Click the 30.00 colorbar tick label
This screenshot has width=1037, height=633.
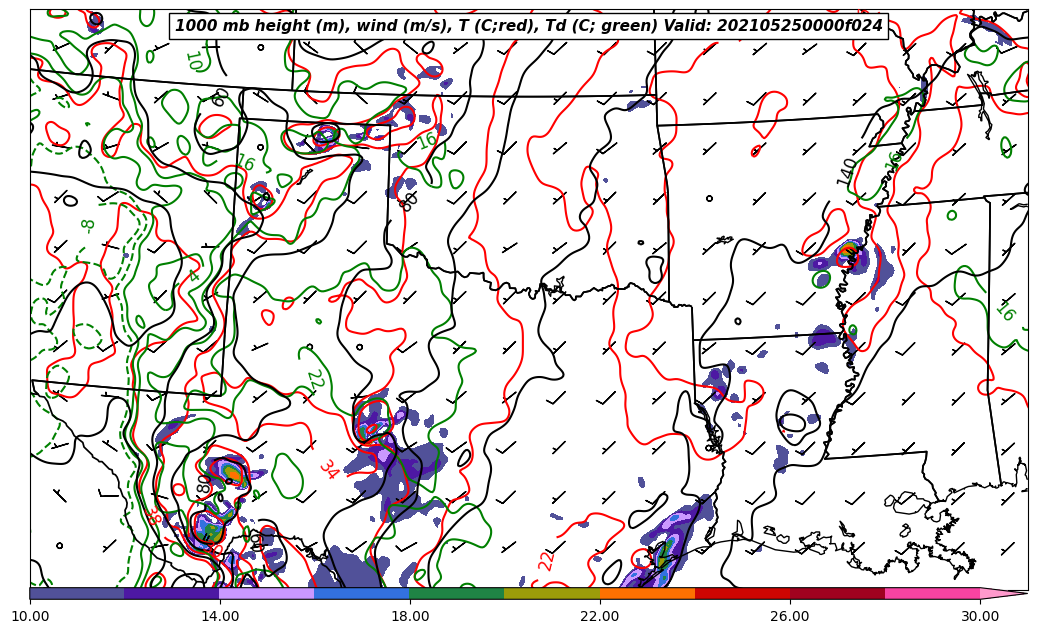tap(980, 617)
